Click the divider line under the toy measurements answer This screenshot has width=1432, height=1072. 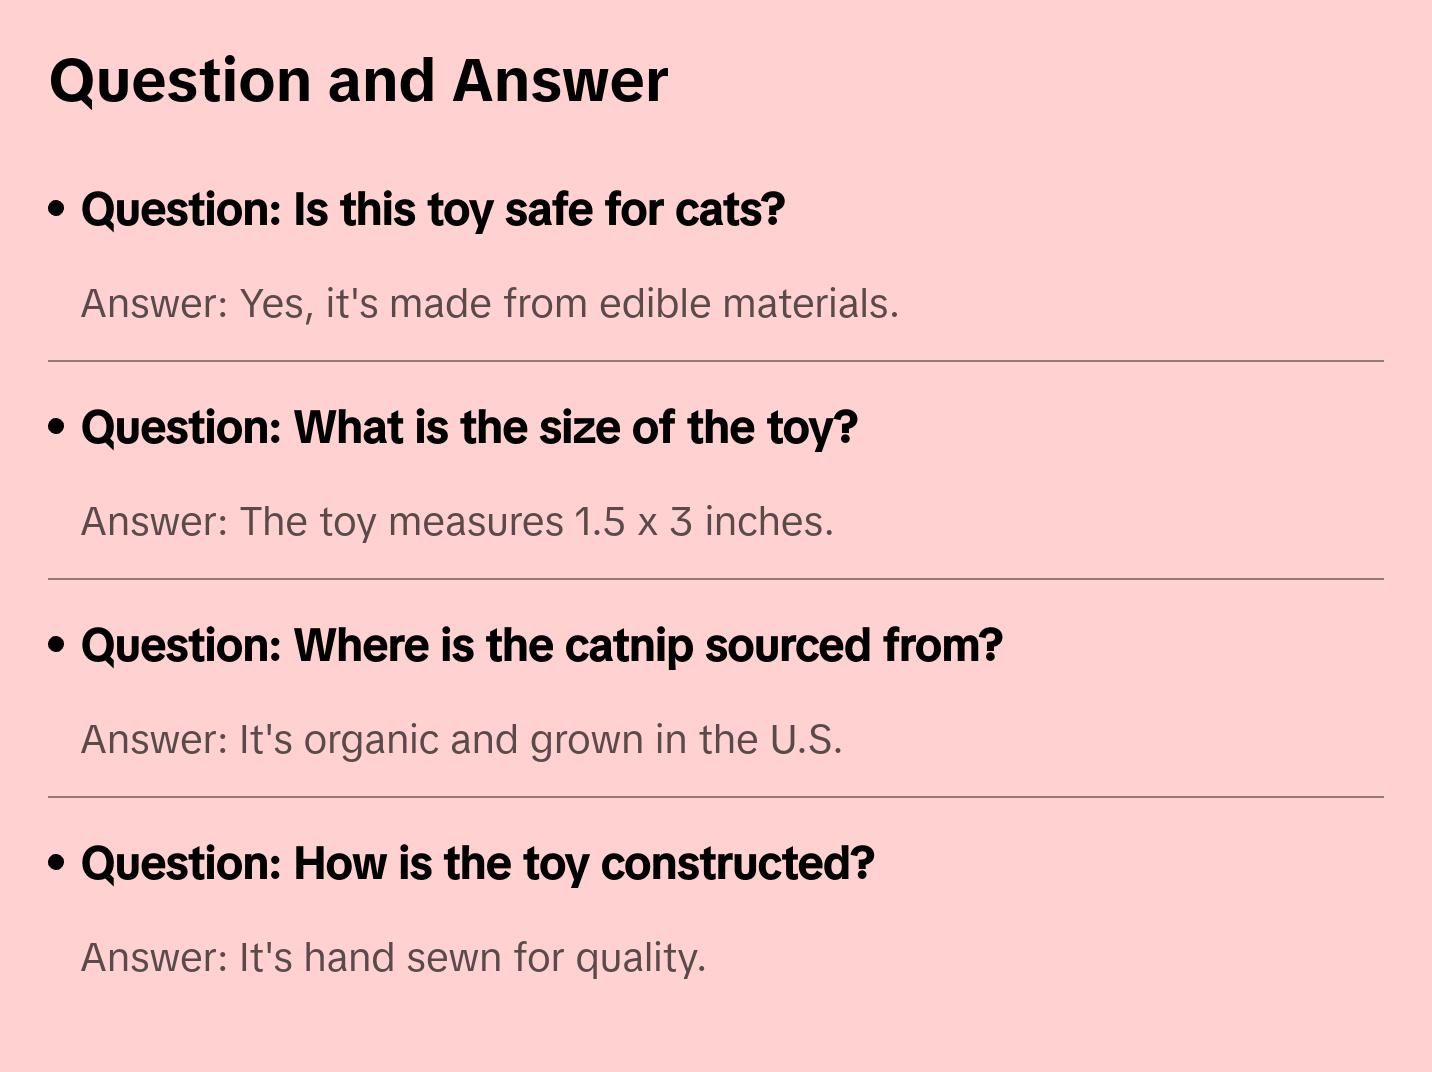[716, 579]
